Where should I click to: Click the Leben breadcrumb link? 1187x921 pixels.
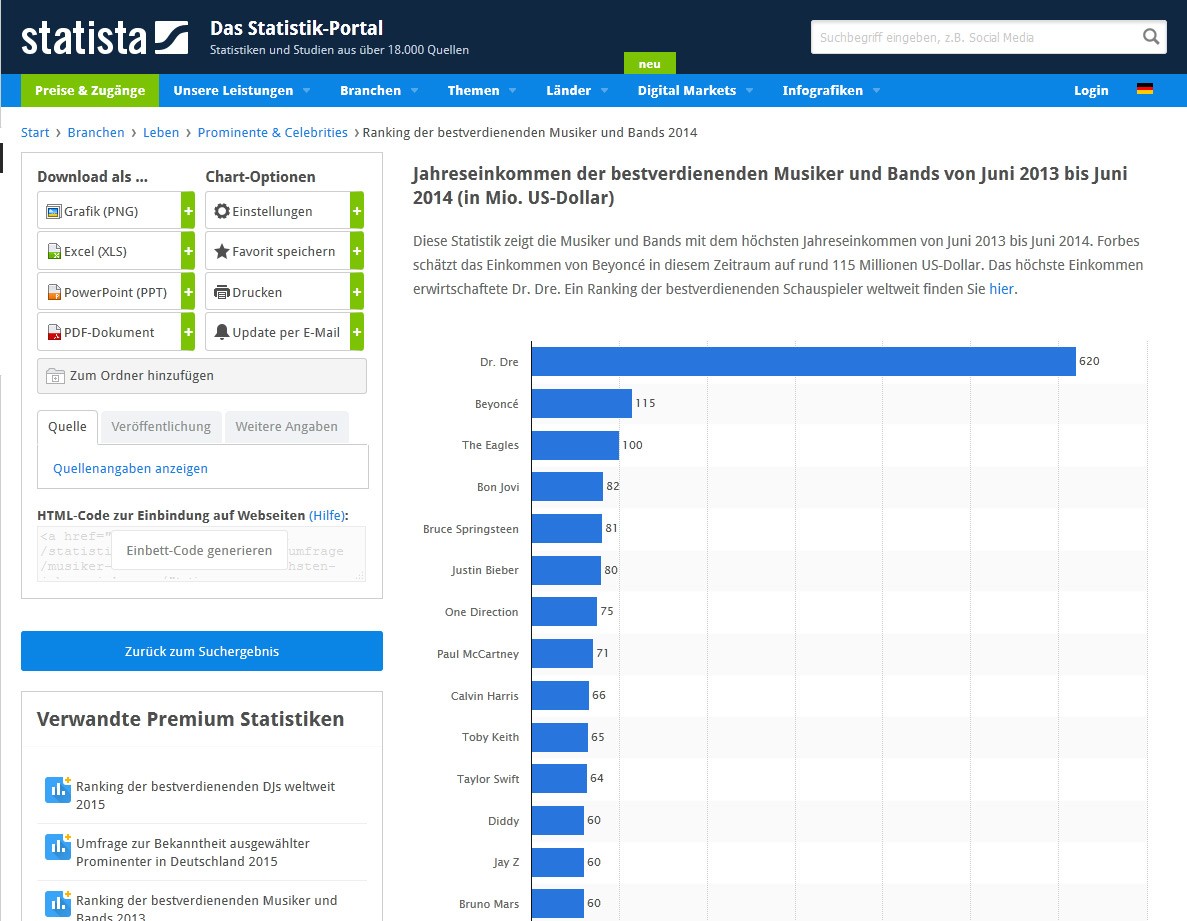[x=161, y=132]
